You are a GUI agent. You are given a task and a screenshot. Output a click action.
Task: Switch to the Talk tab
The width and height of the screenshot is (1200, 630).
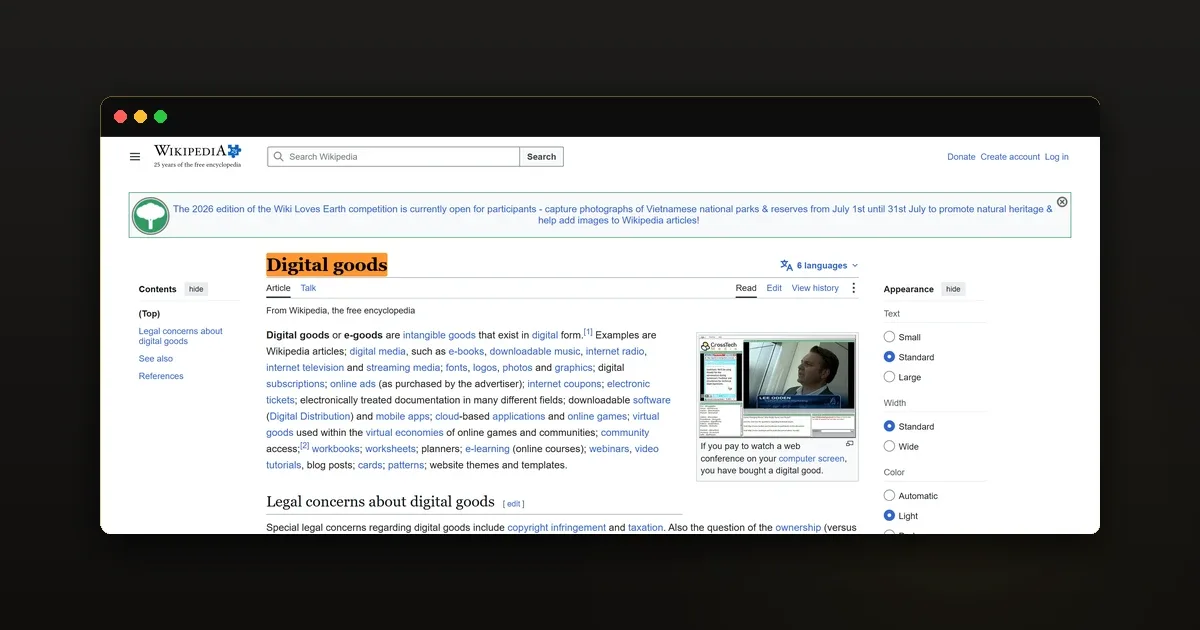pyautogui.click(x=308, y=288)
